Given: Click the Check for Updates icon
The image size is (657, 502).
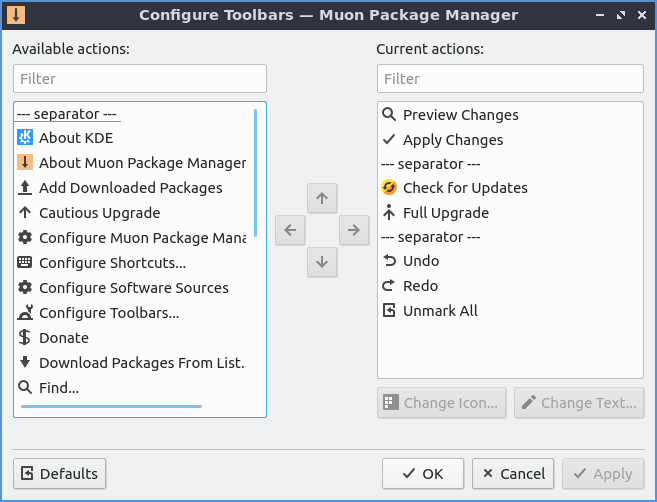Looking at the screenshot, I should pos(389,188).
